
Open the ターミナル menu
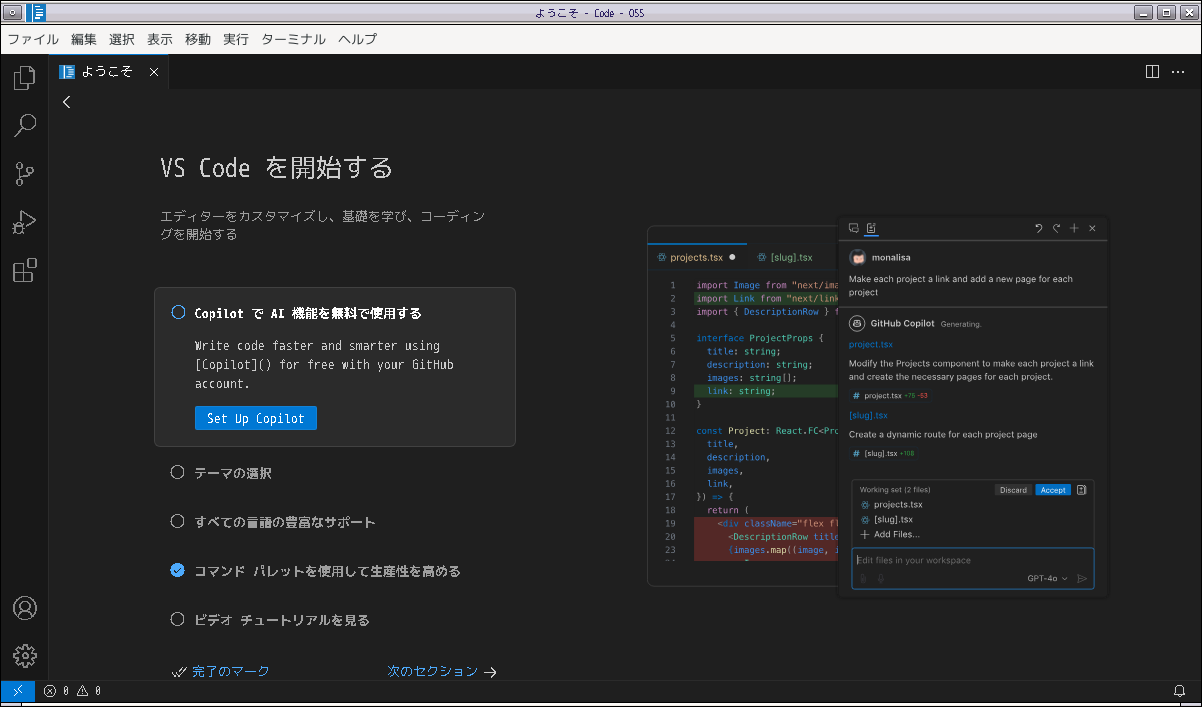click(x=293, y=39)
